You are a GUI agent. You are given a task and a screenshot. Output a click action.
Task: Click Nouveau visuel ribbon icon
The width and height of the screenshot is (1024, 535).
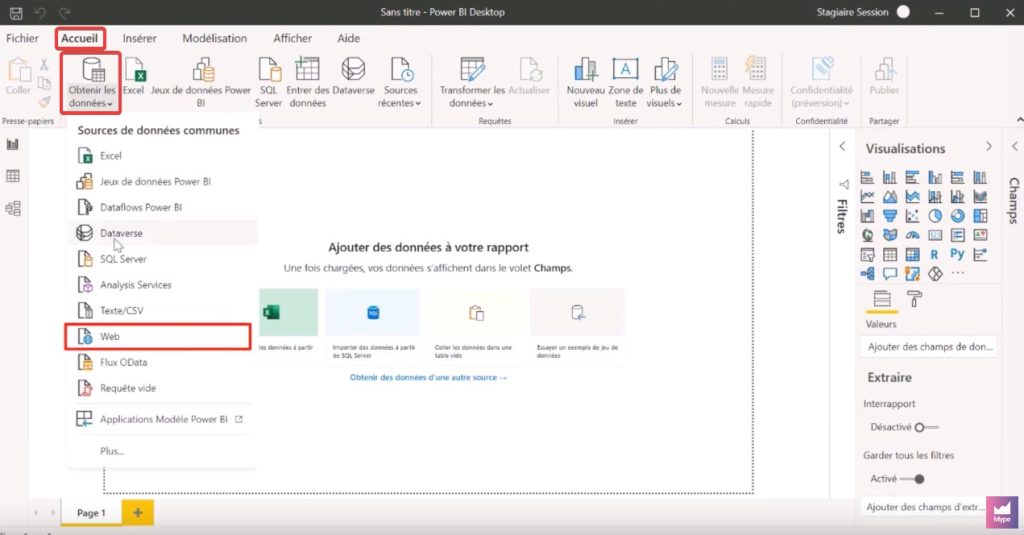click(585, 83)
